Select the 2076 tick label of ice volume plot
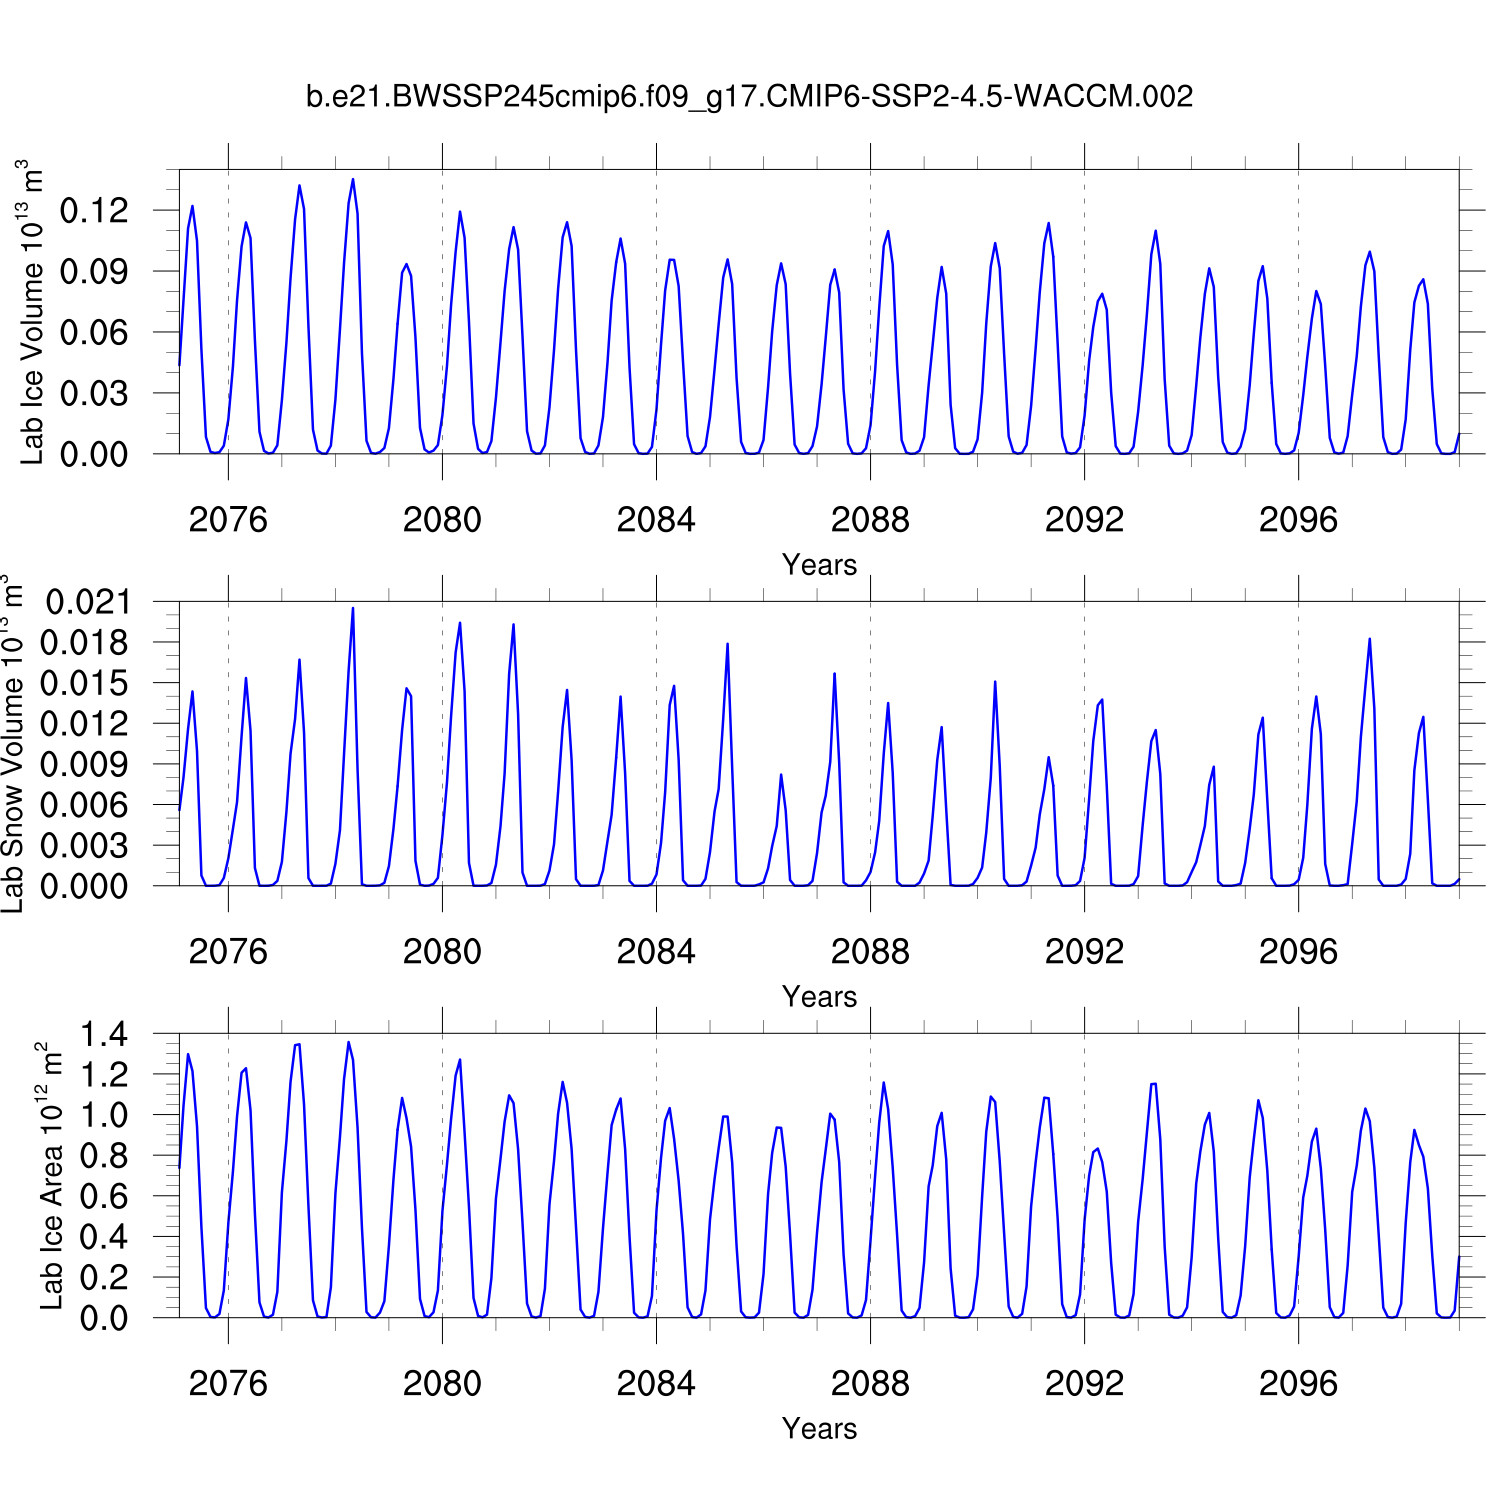 [228, 520]
